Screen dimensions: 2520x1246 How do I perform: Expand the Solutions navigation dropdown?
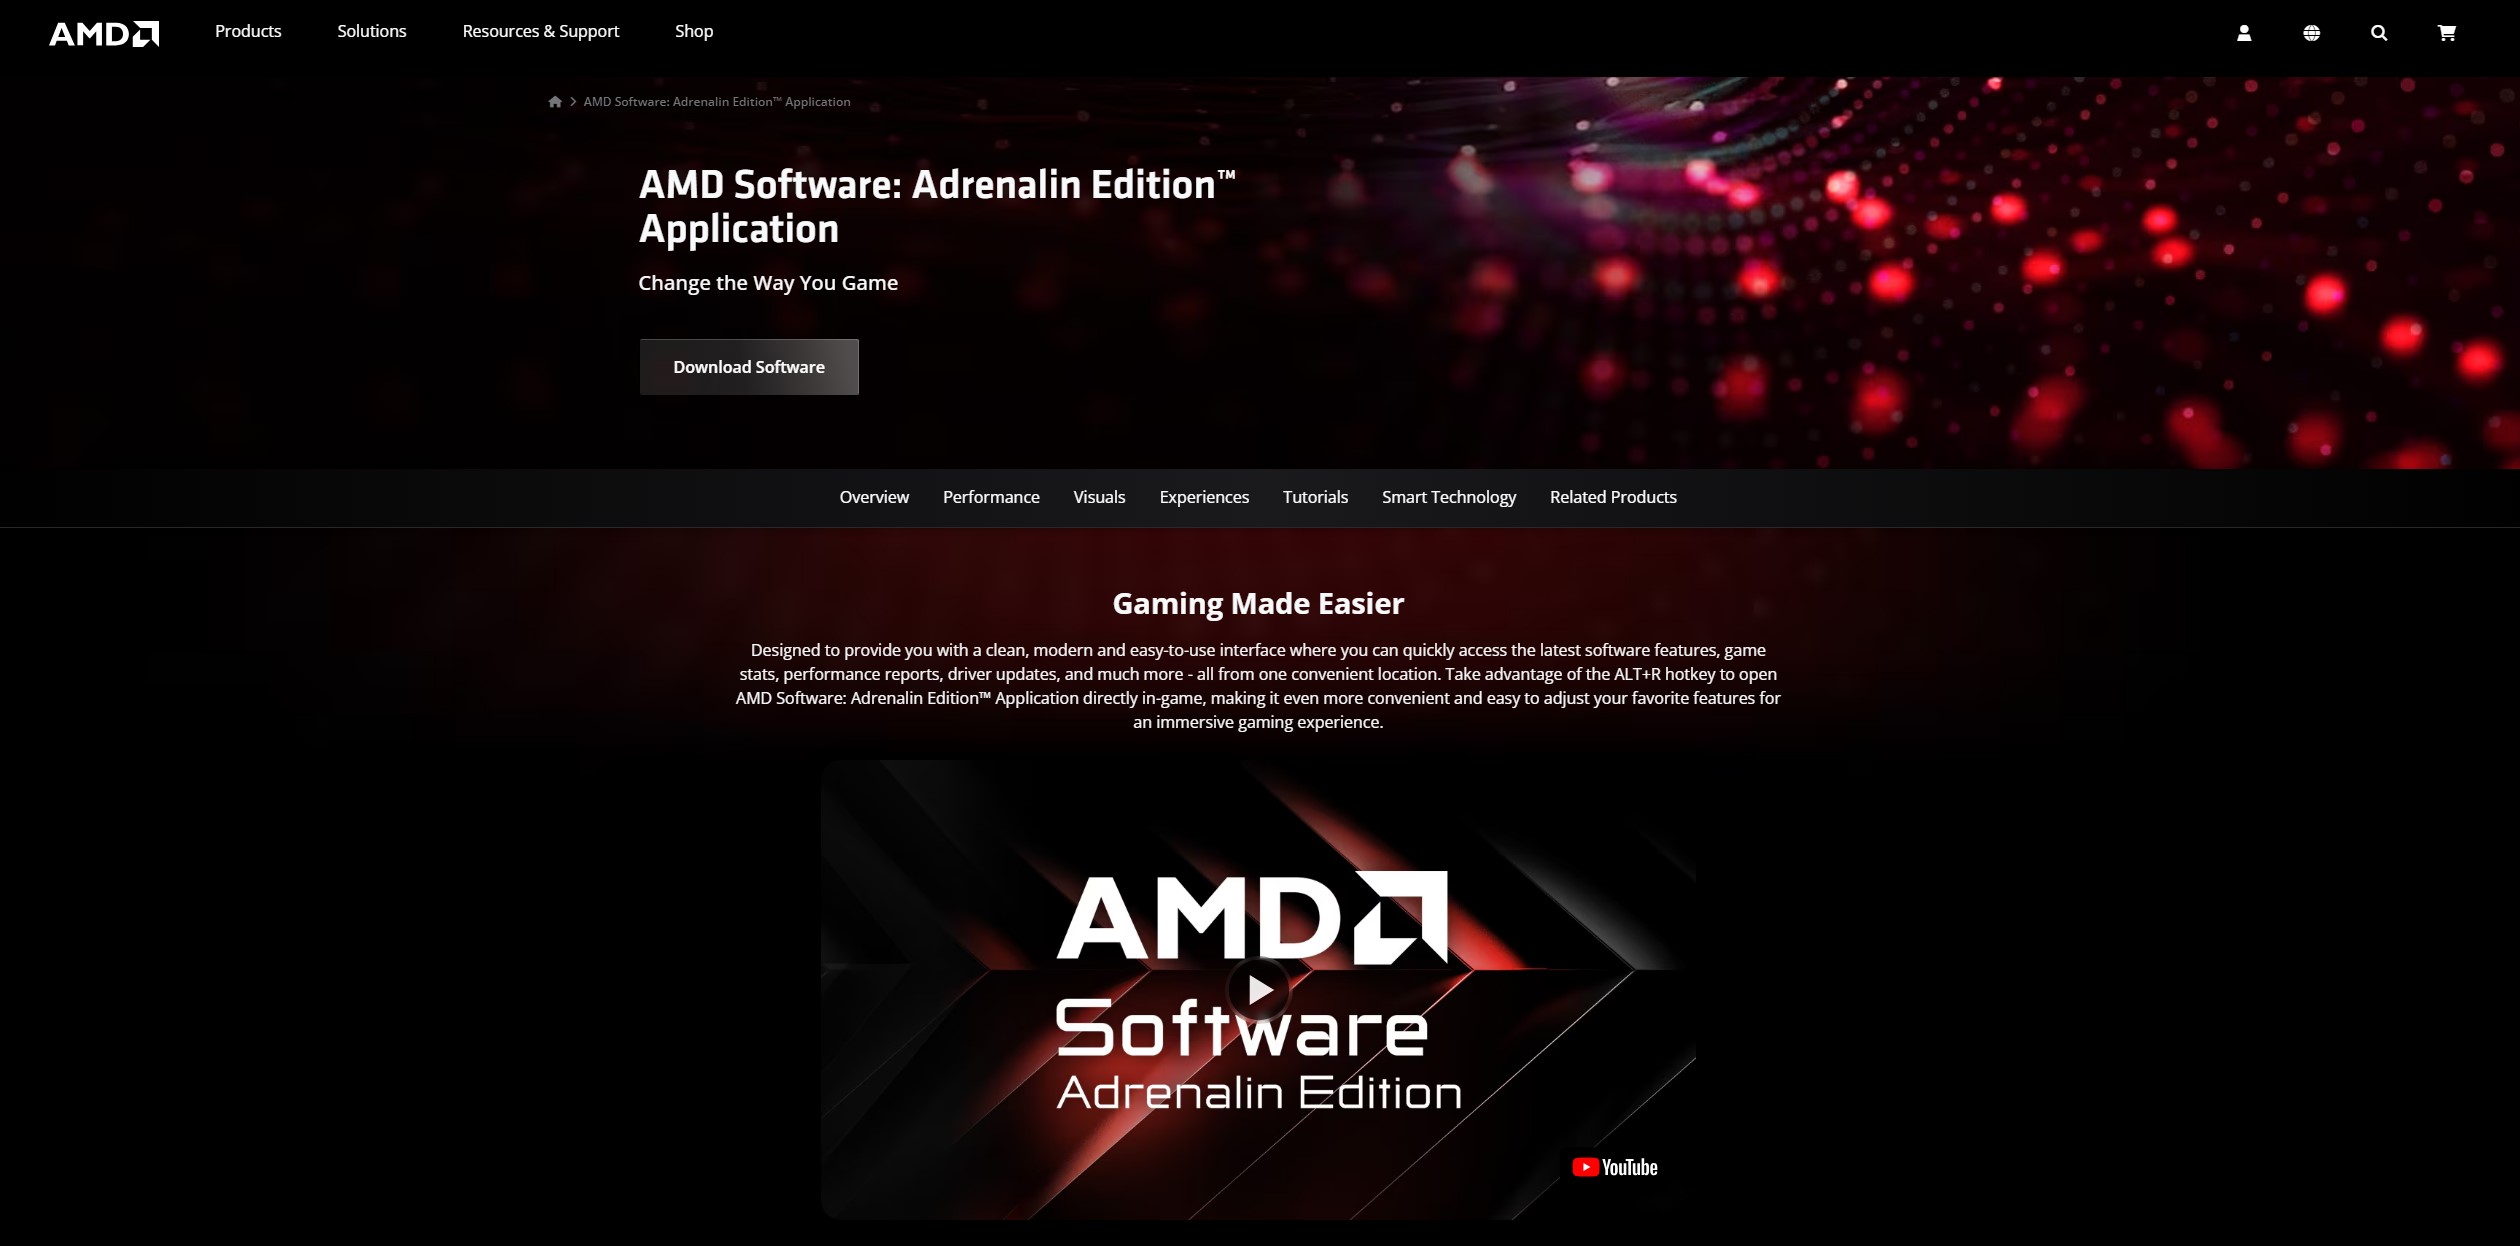pos(371,31)
